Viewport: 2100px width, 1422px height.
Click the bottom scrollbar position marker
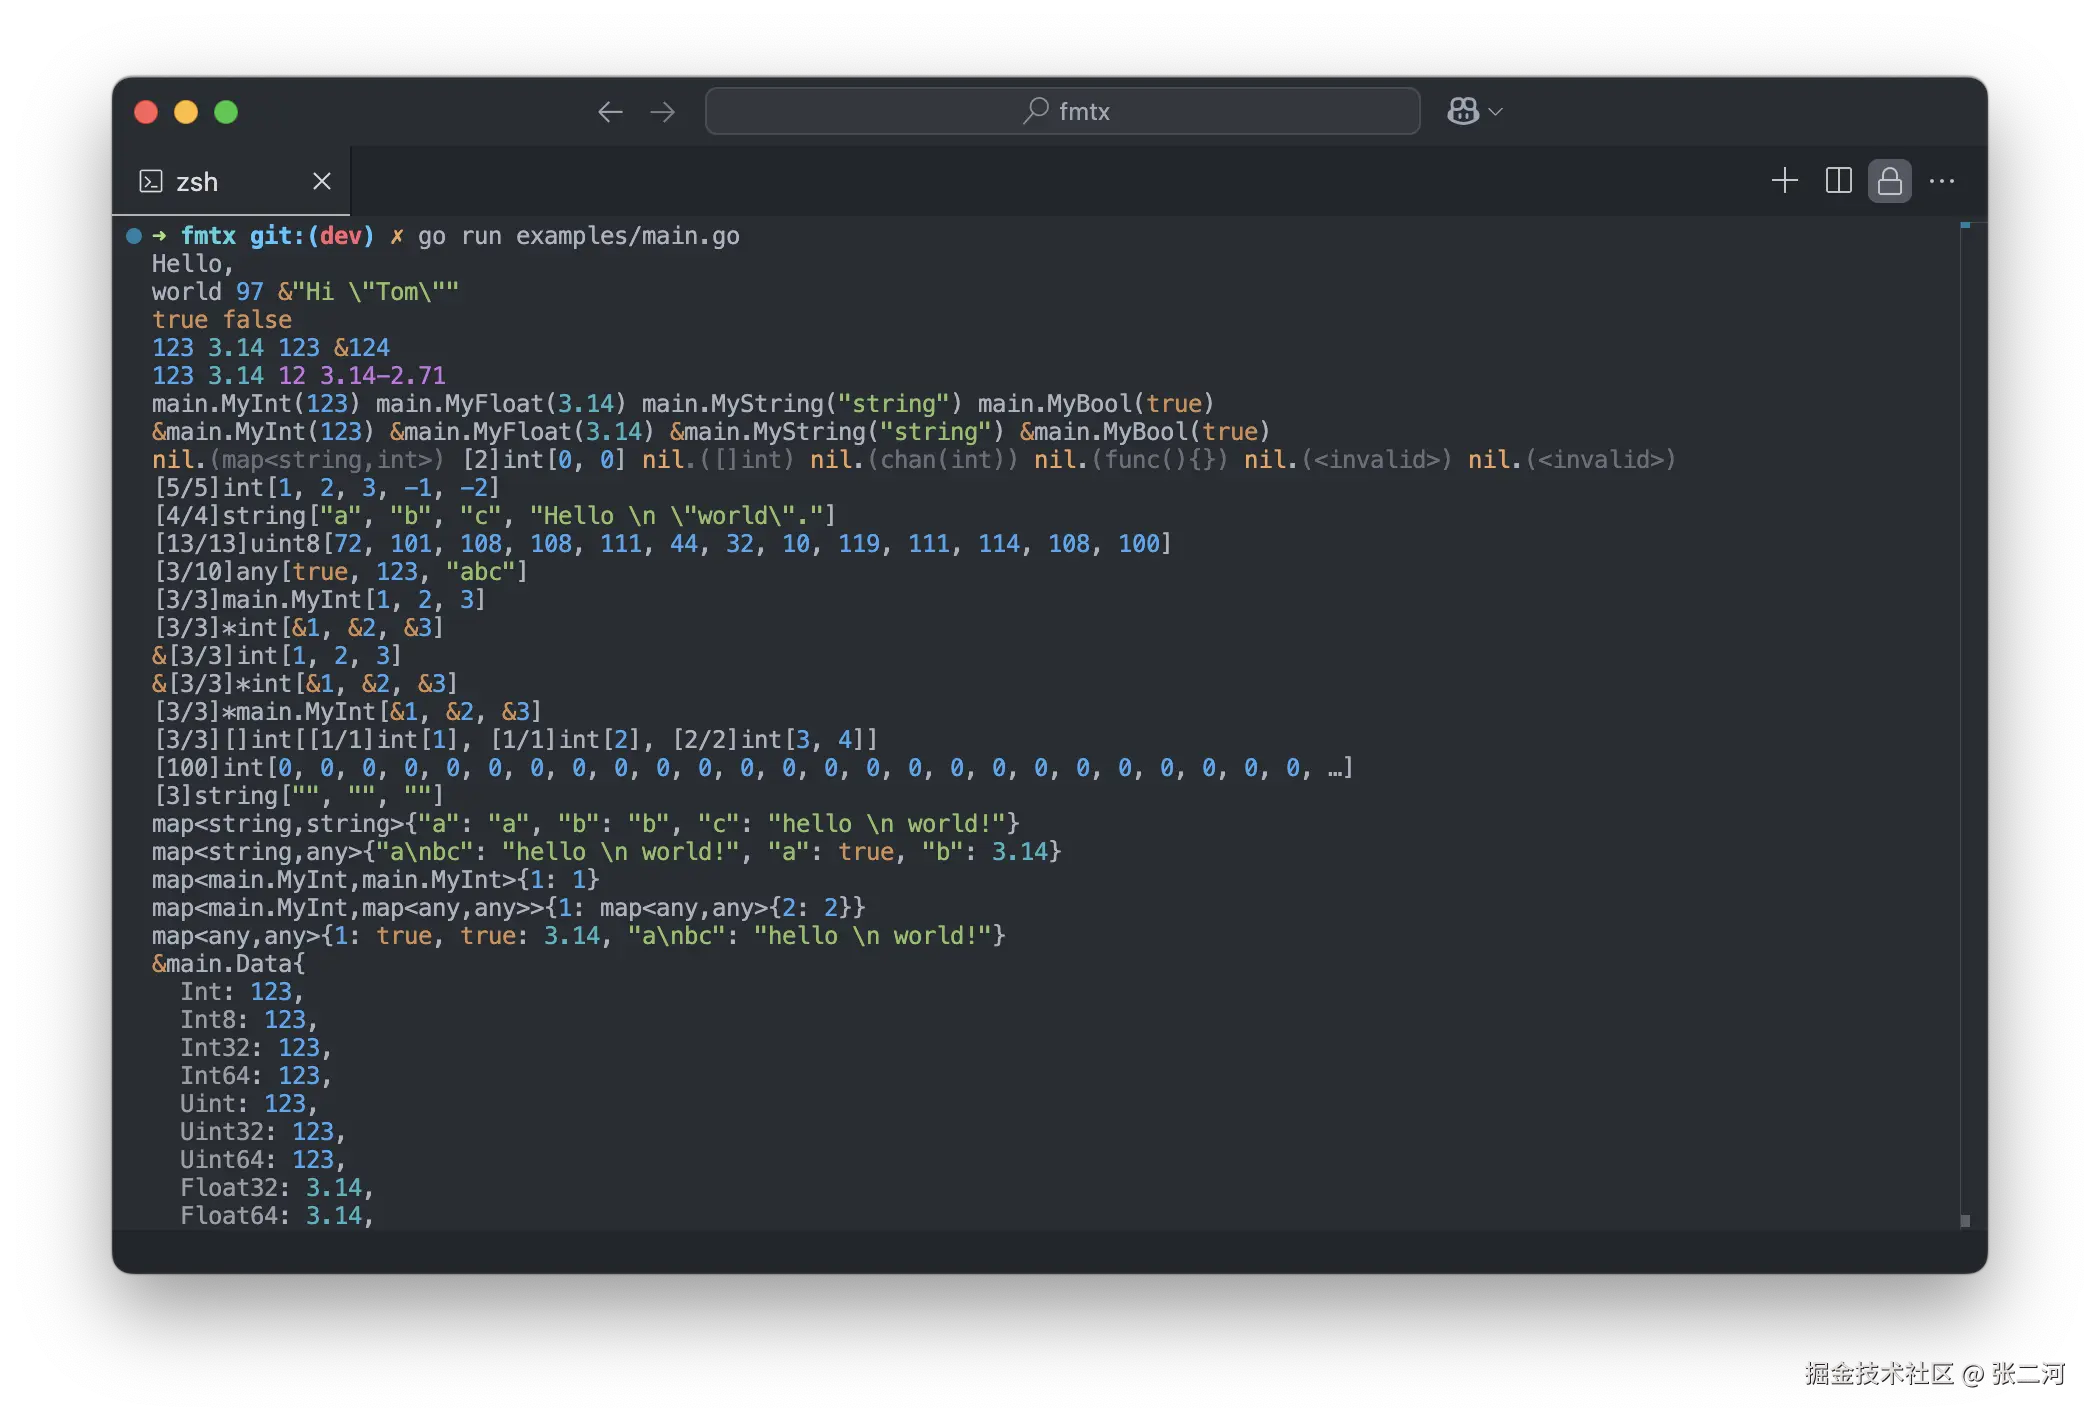pyautogui.click(x=1965, y=1221)
